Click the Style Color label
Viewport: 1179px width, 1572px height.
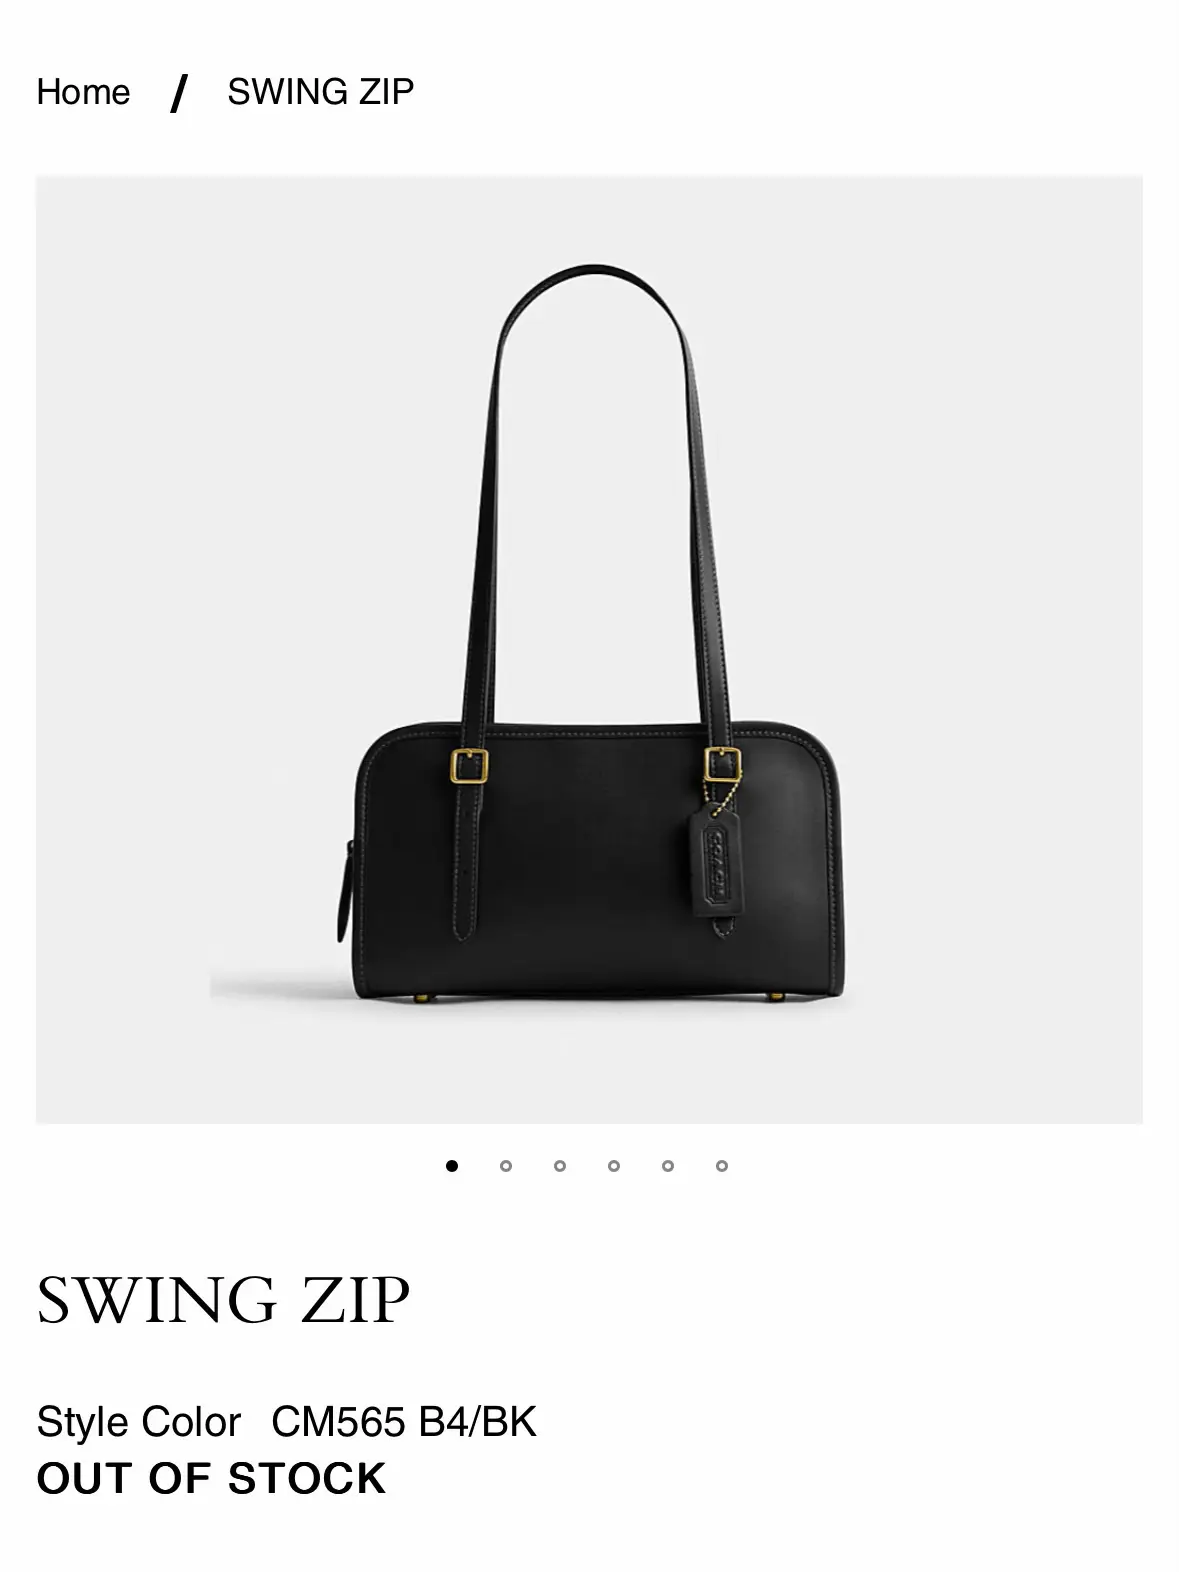(x=139, y=1422)
